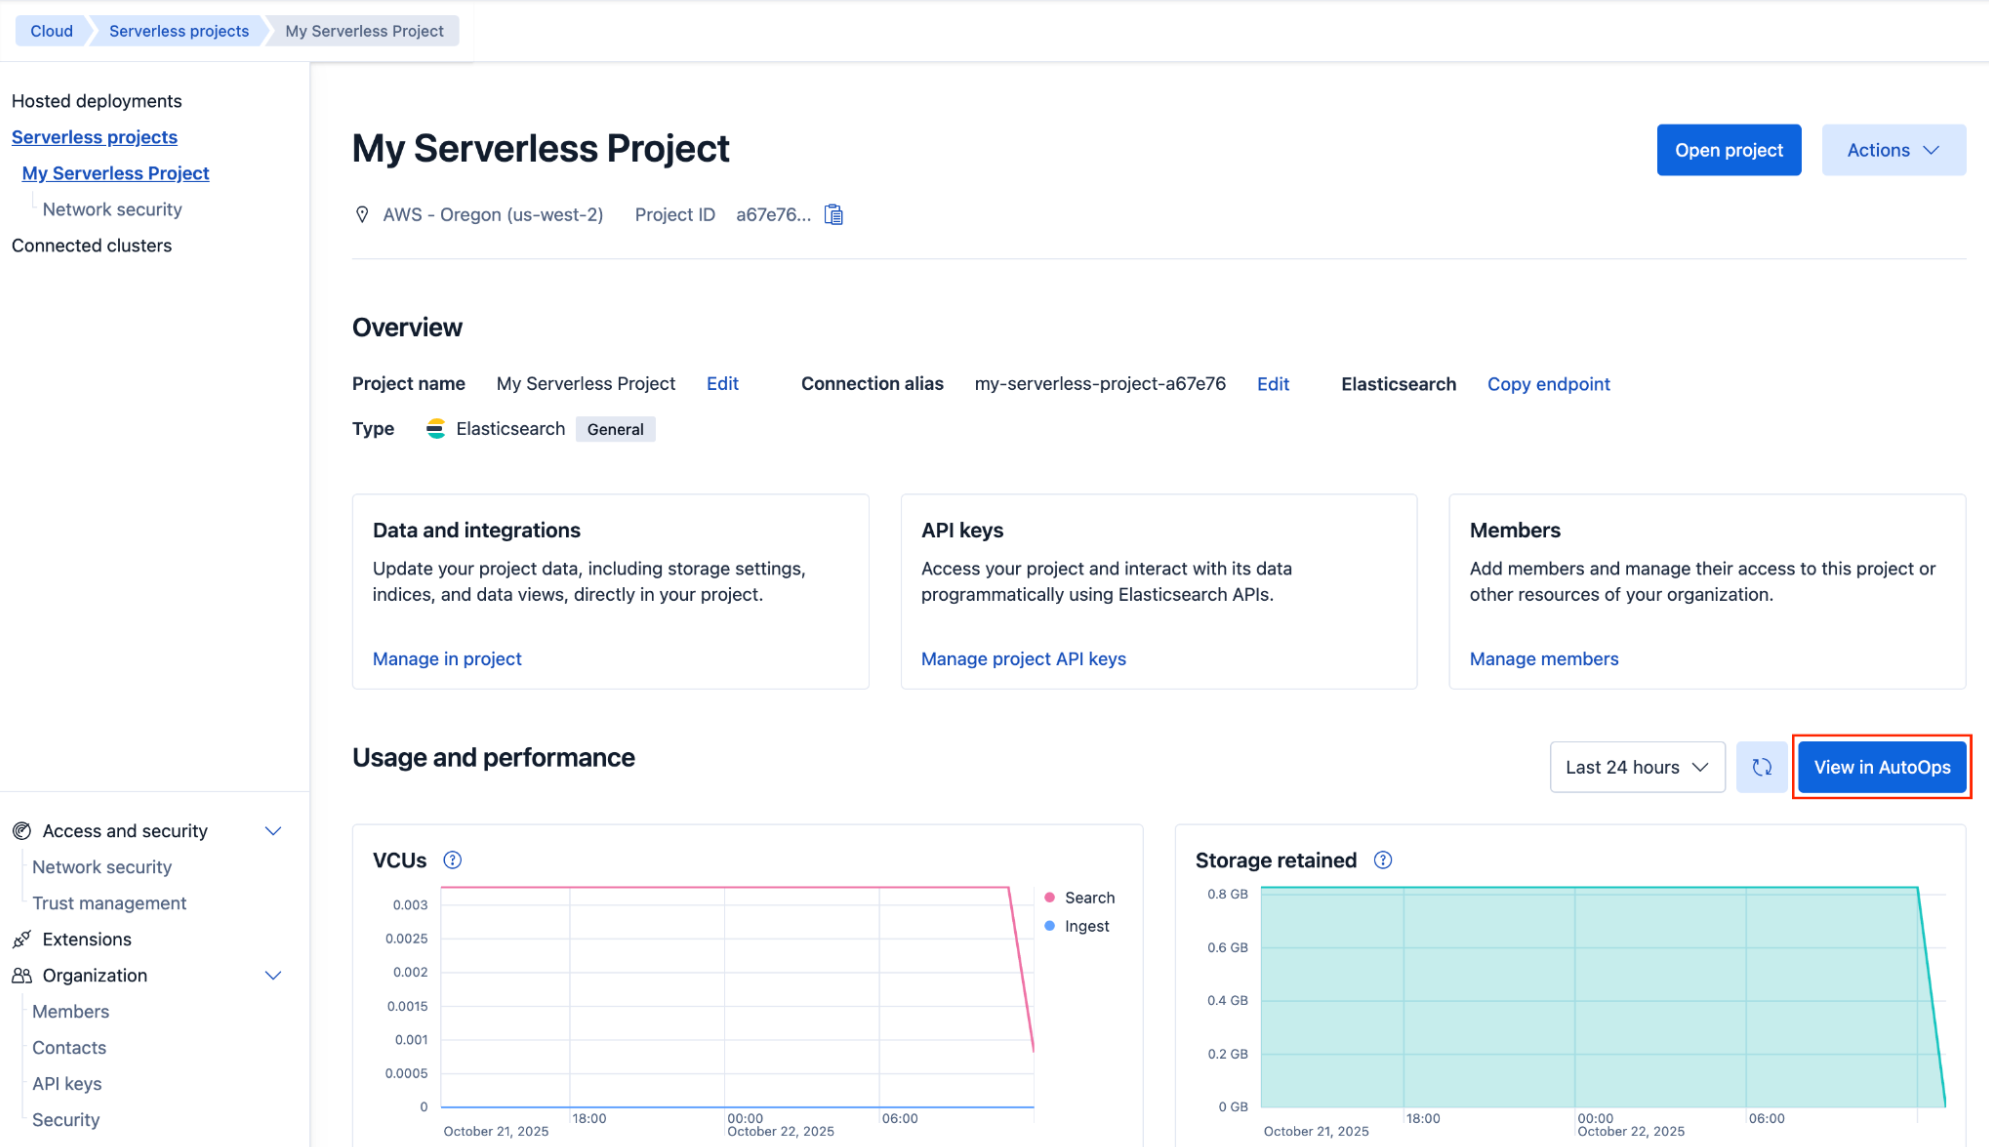Click the Extensions plug icon
1989x1147 pixels.
click(x=21, y=939)
